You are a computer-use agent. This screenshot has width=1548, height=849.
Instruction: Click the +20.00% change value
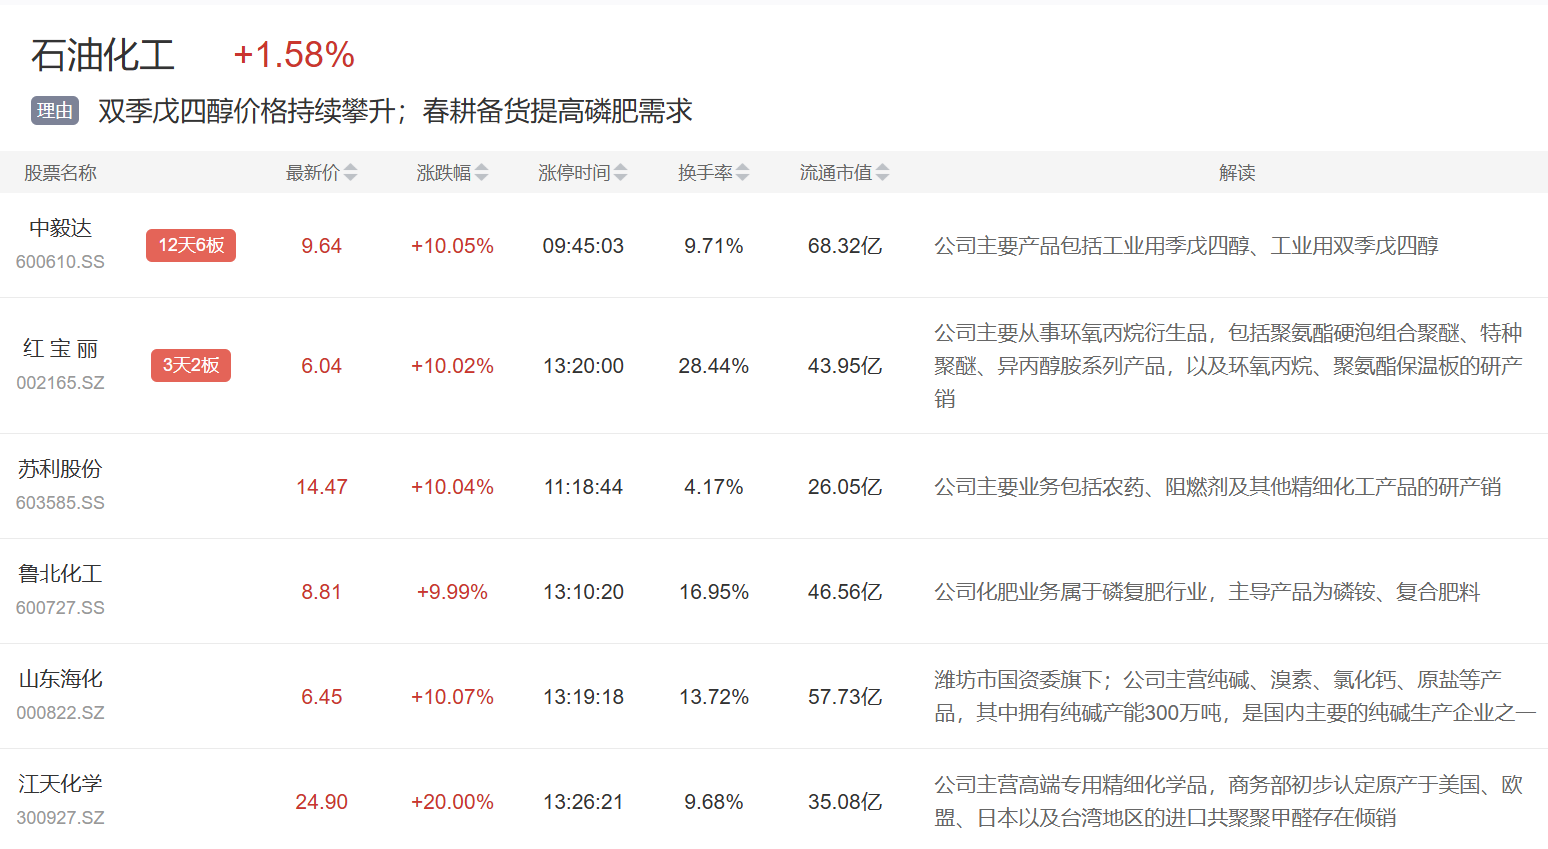click(x=452, y=802)
